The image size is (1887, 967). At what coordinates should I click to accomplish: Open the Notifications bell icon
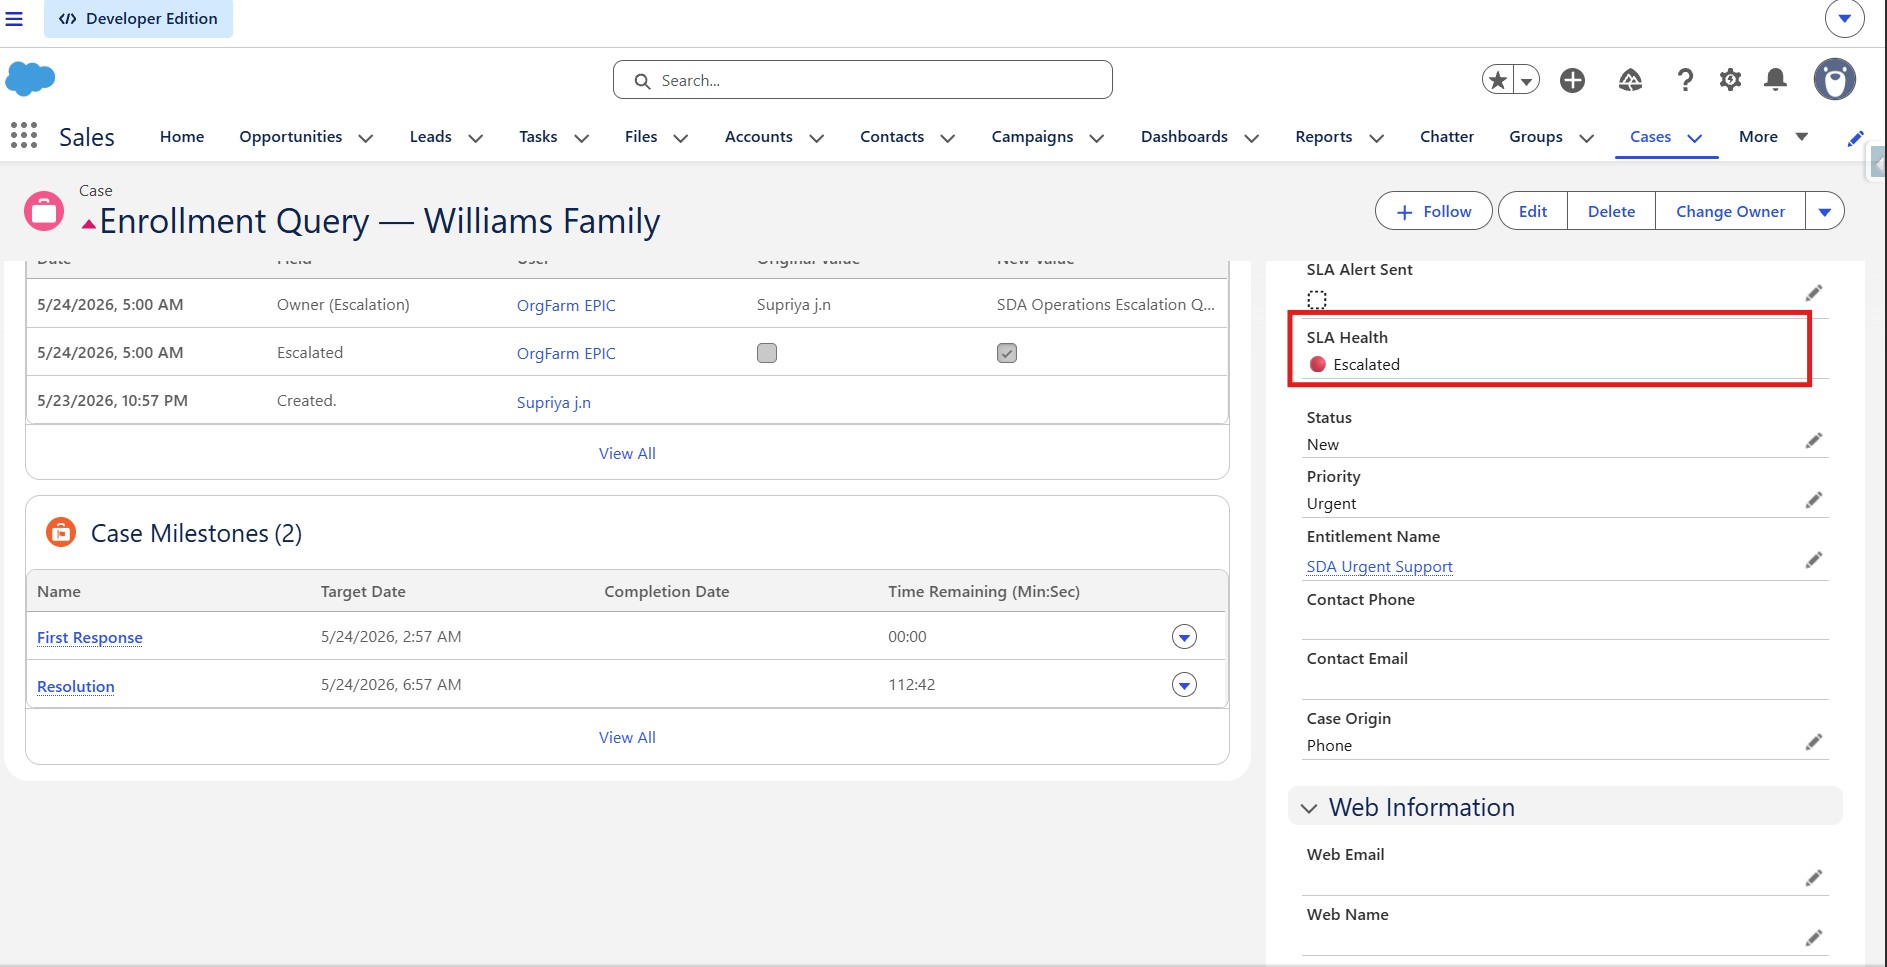tap(1776, 80)
